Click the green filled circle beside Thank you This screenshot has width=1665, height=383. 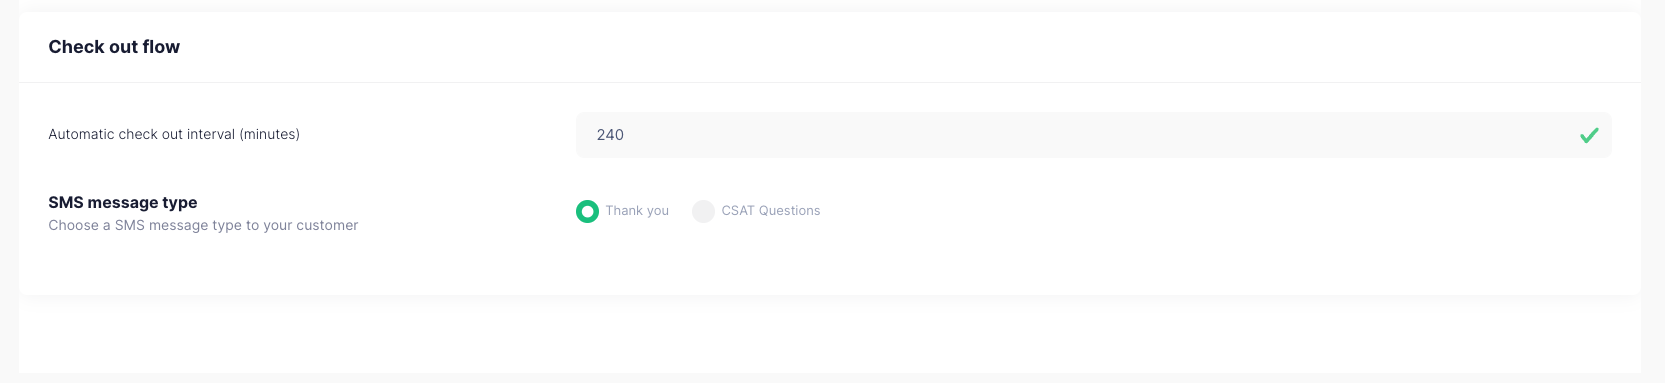(x=587, y=211)
